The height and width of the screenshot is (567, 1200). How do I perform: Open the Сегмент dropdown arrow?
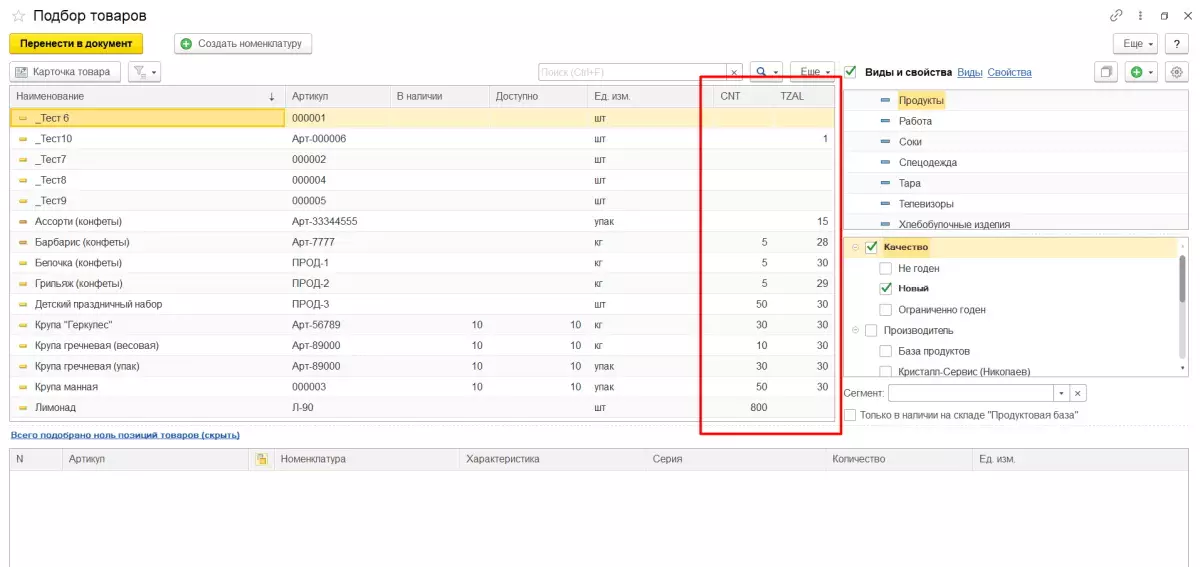click(1062, 394)
